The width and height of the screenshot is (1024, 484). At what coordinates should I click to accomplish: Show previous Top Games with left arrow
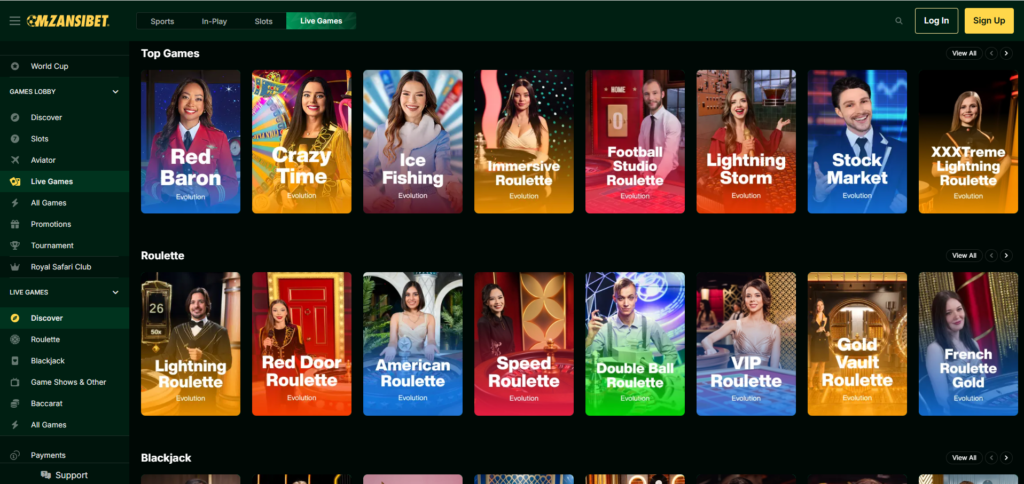[991, 54]
